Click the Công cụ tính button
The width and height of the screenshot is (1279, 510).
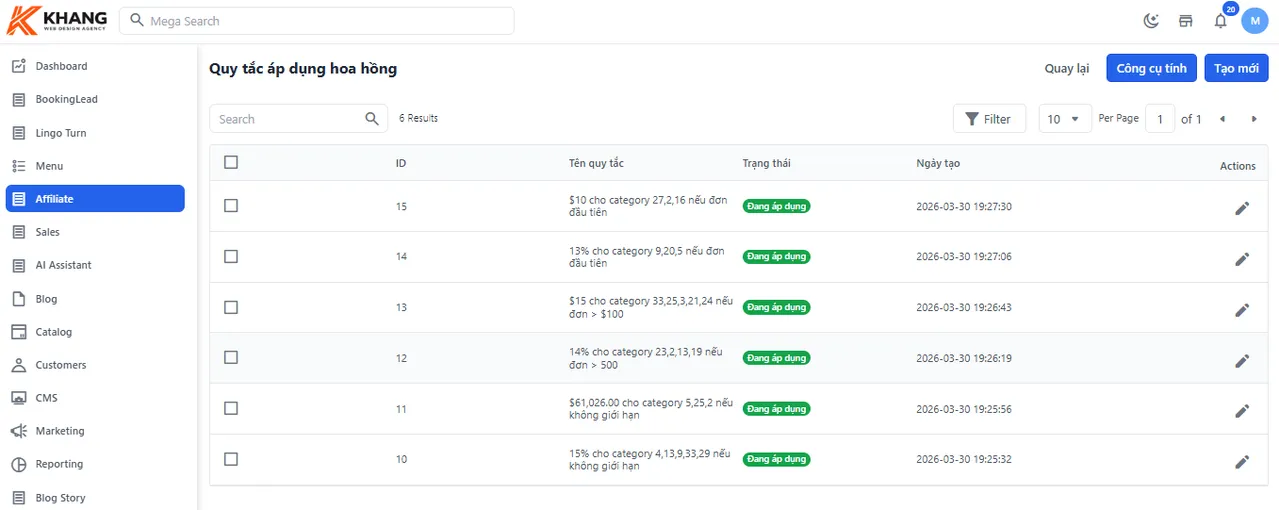[x=1151, y=68]
